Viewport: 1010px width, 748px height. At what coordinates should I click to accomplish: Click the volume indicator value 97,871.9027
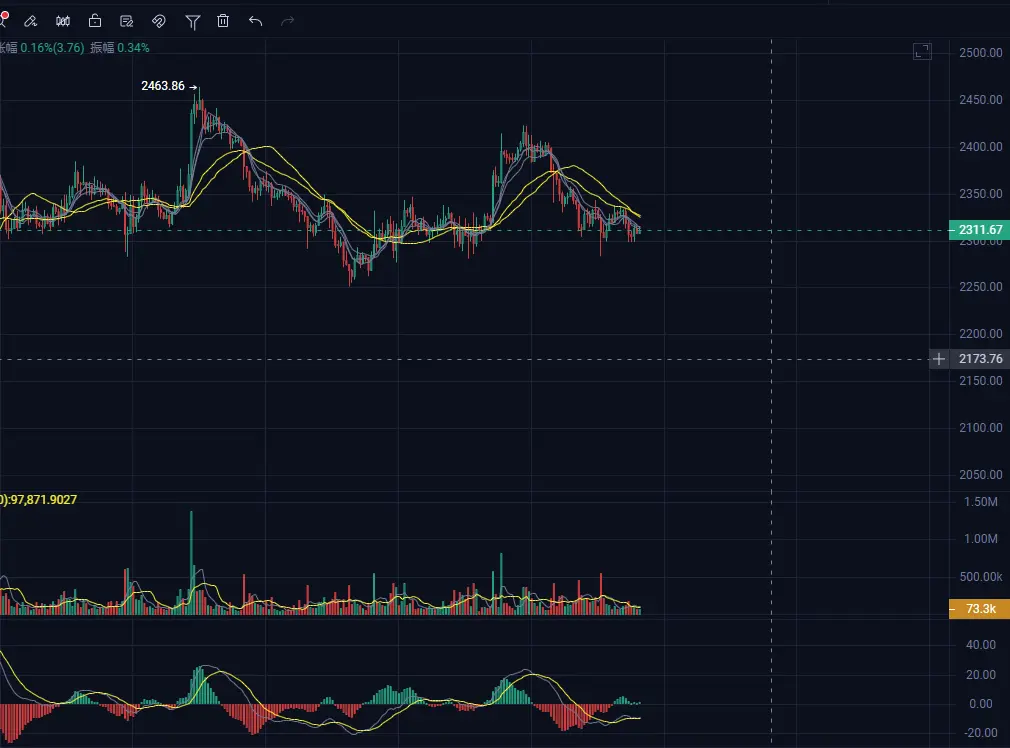(x=43, y=500)
